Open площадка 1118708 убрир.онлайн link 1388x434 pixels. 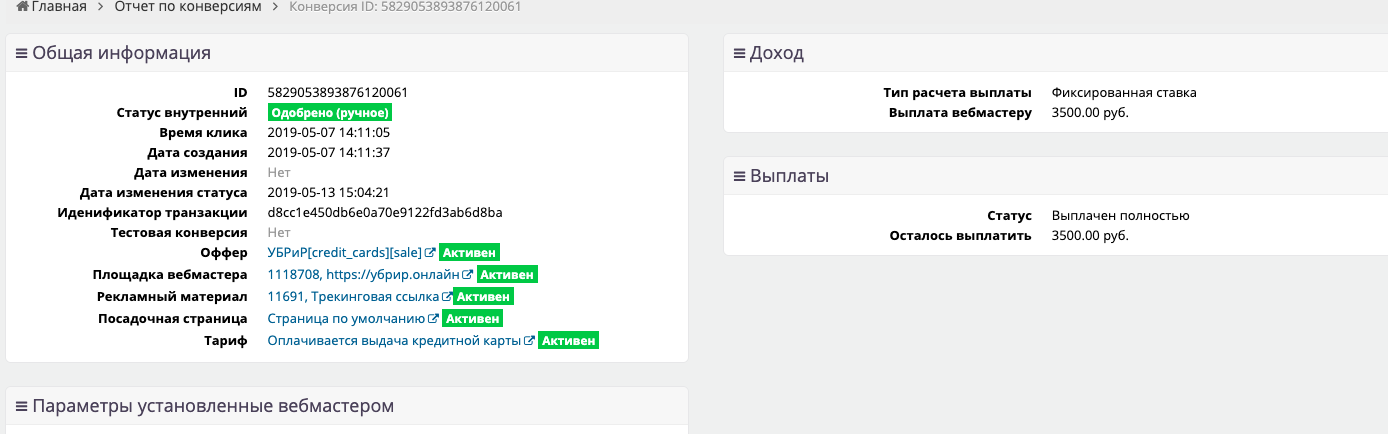pyautogui.click(x=363, y=275)
